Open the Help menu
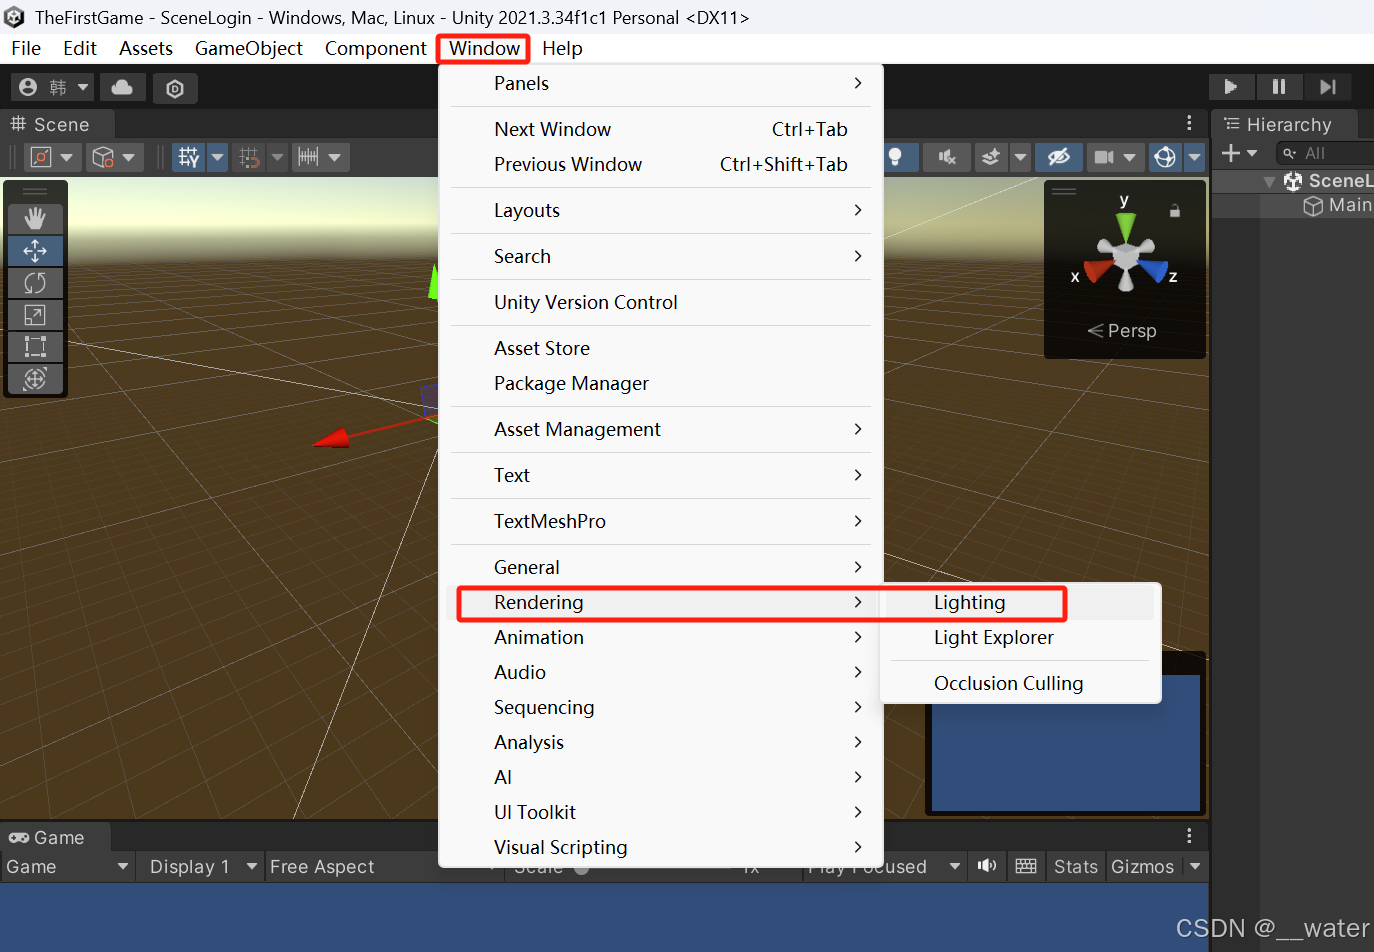1374x952 pixels. pyautogui.click(x=562, y=48)
